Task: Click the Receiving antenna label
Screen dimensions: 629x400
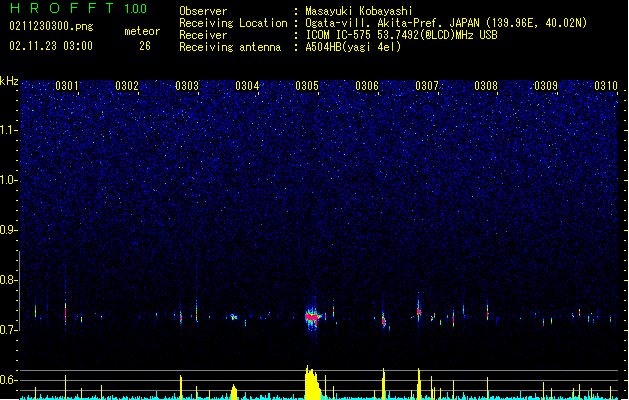Action: point(230,47)
